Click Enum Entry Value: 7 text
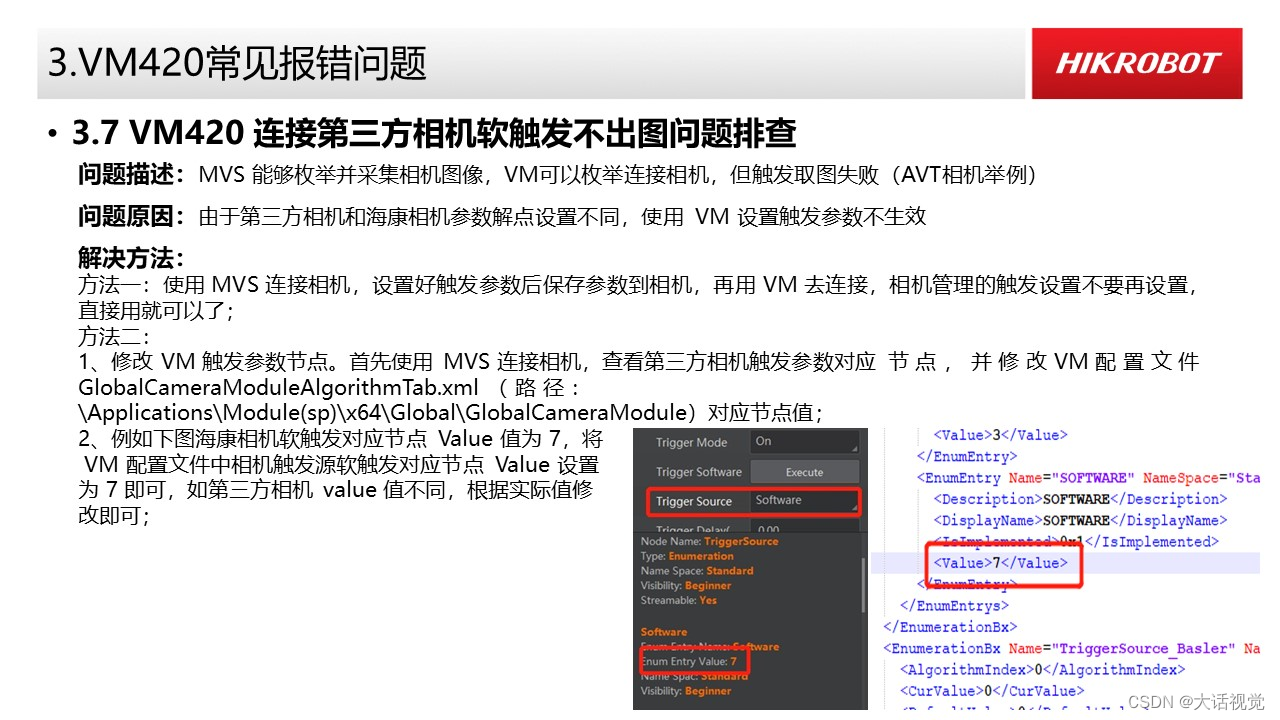This screenshot has width=1280, height=720. coord(689,661)
